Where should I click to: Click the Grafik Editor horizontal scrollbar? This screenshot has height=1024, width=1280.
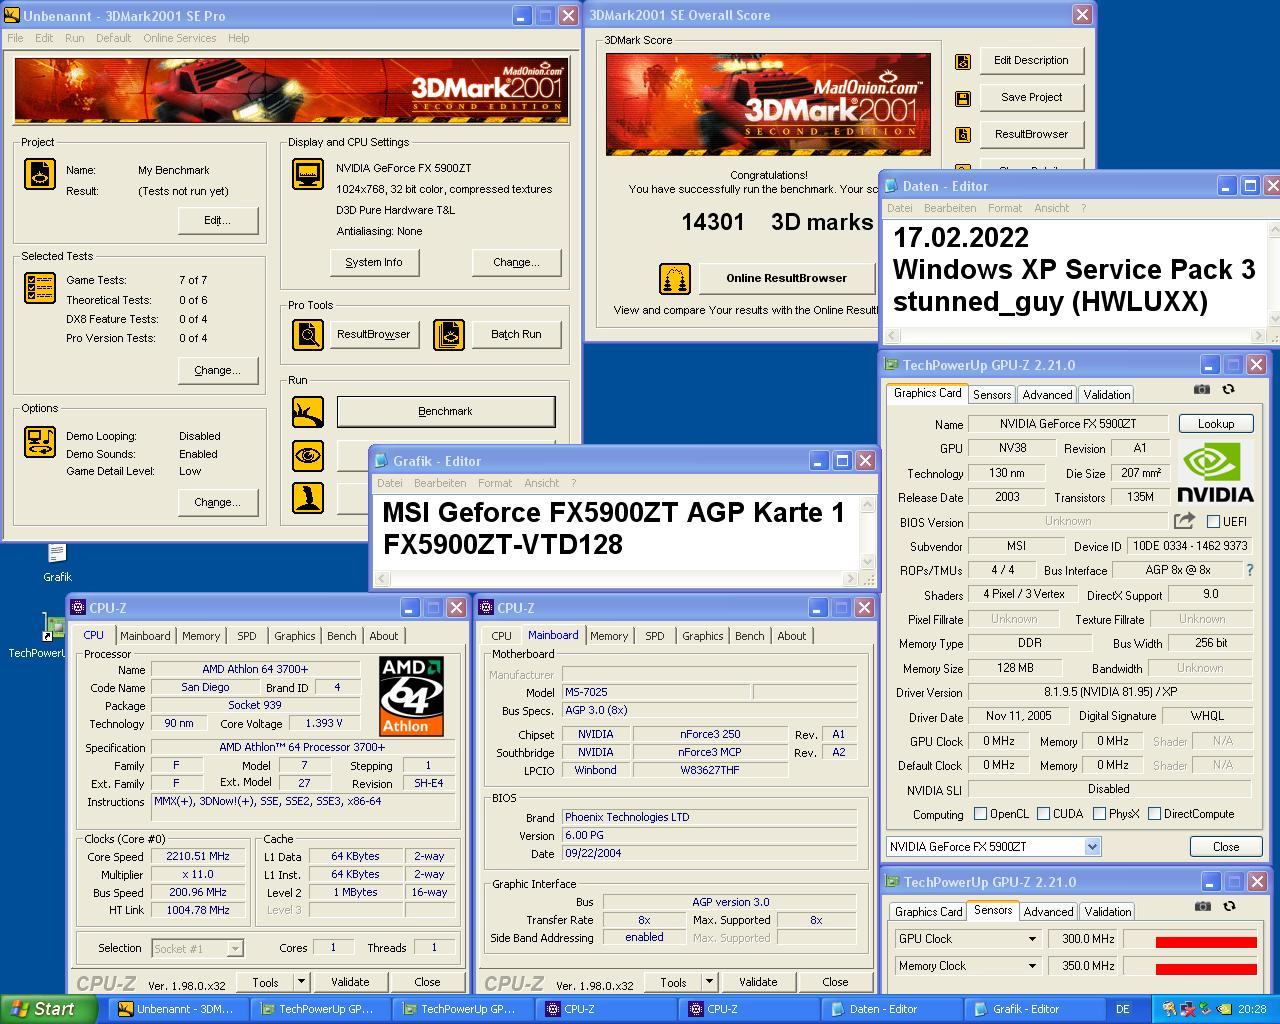tap(615, 578)
